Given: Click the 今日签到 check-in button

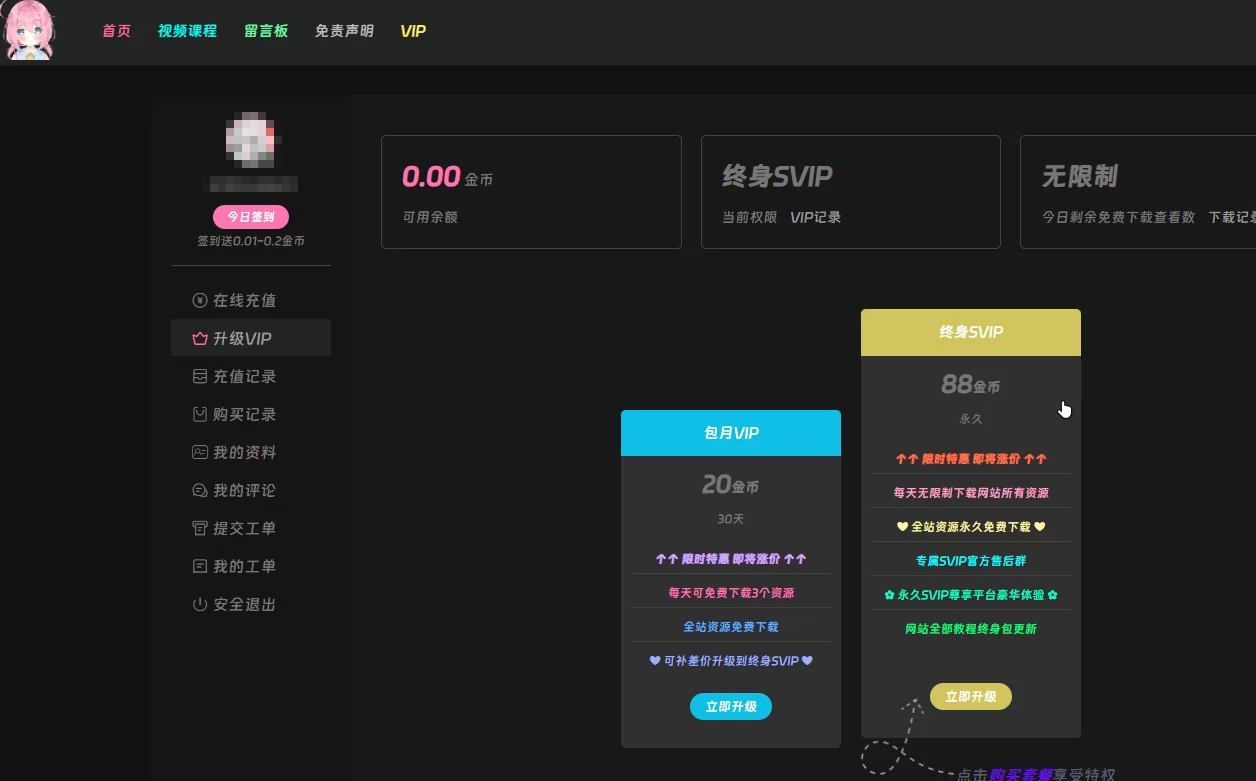Looking at the screenshot, I should pyautogui.click(x=251, y=217).
